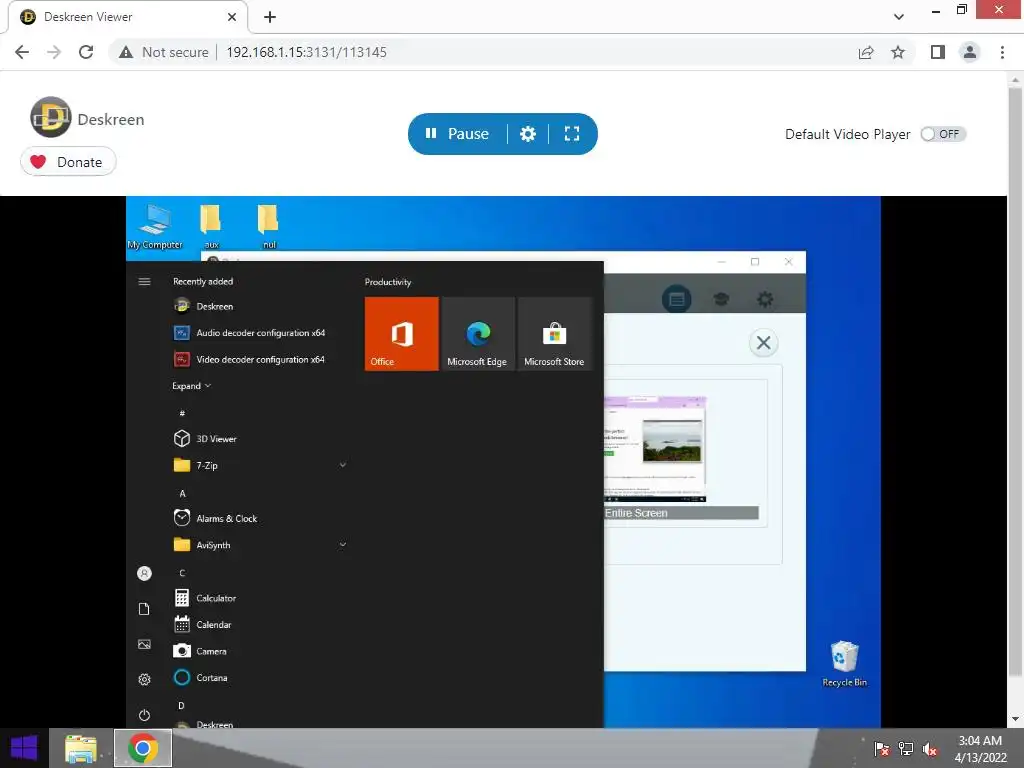Open Deskreen viewer settings gear
The image size is (1024, 768).
coord(528,134)
